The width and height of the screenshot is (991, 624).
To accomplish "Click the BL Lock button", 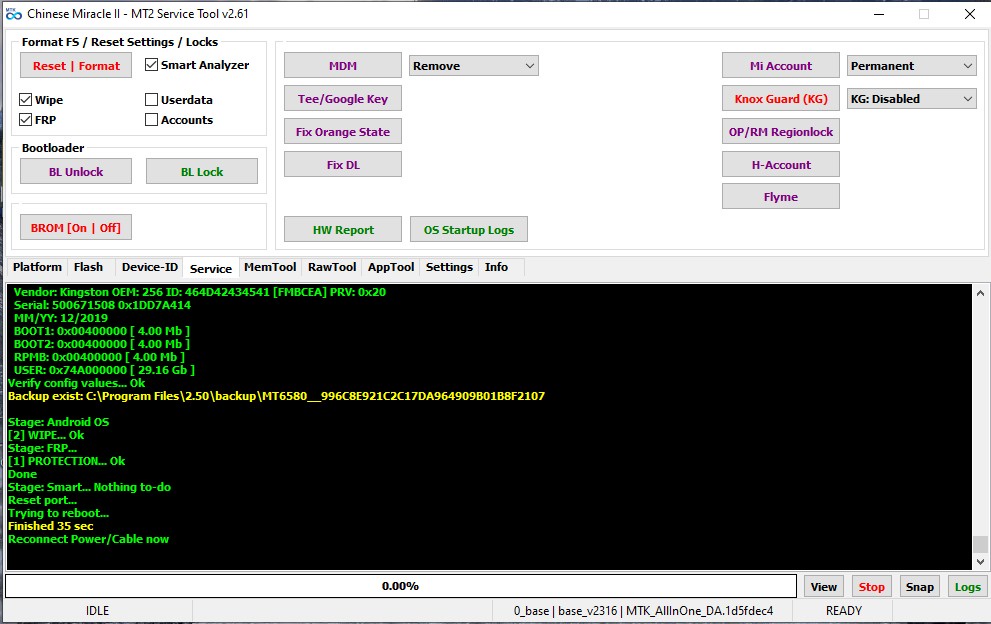I will (202, 171).
